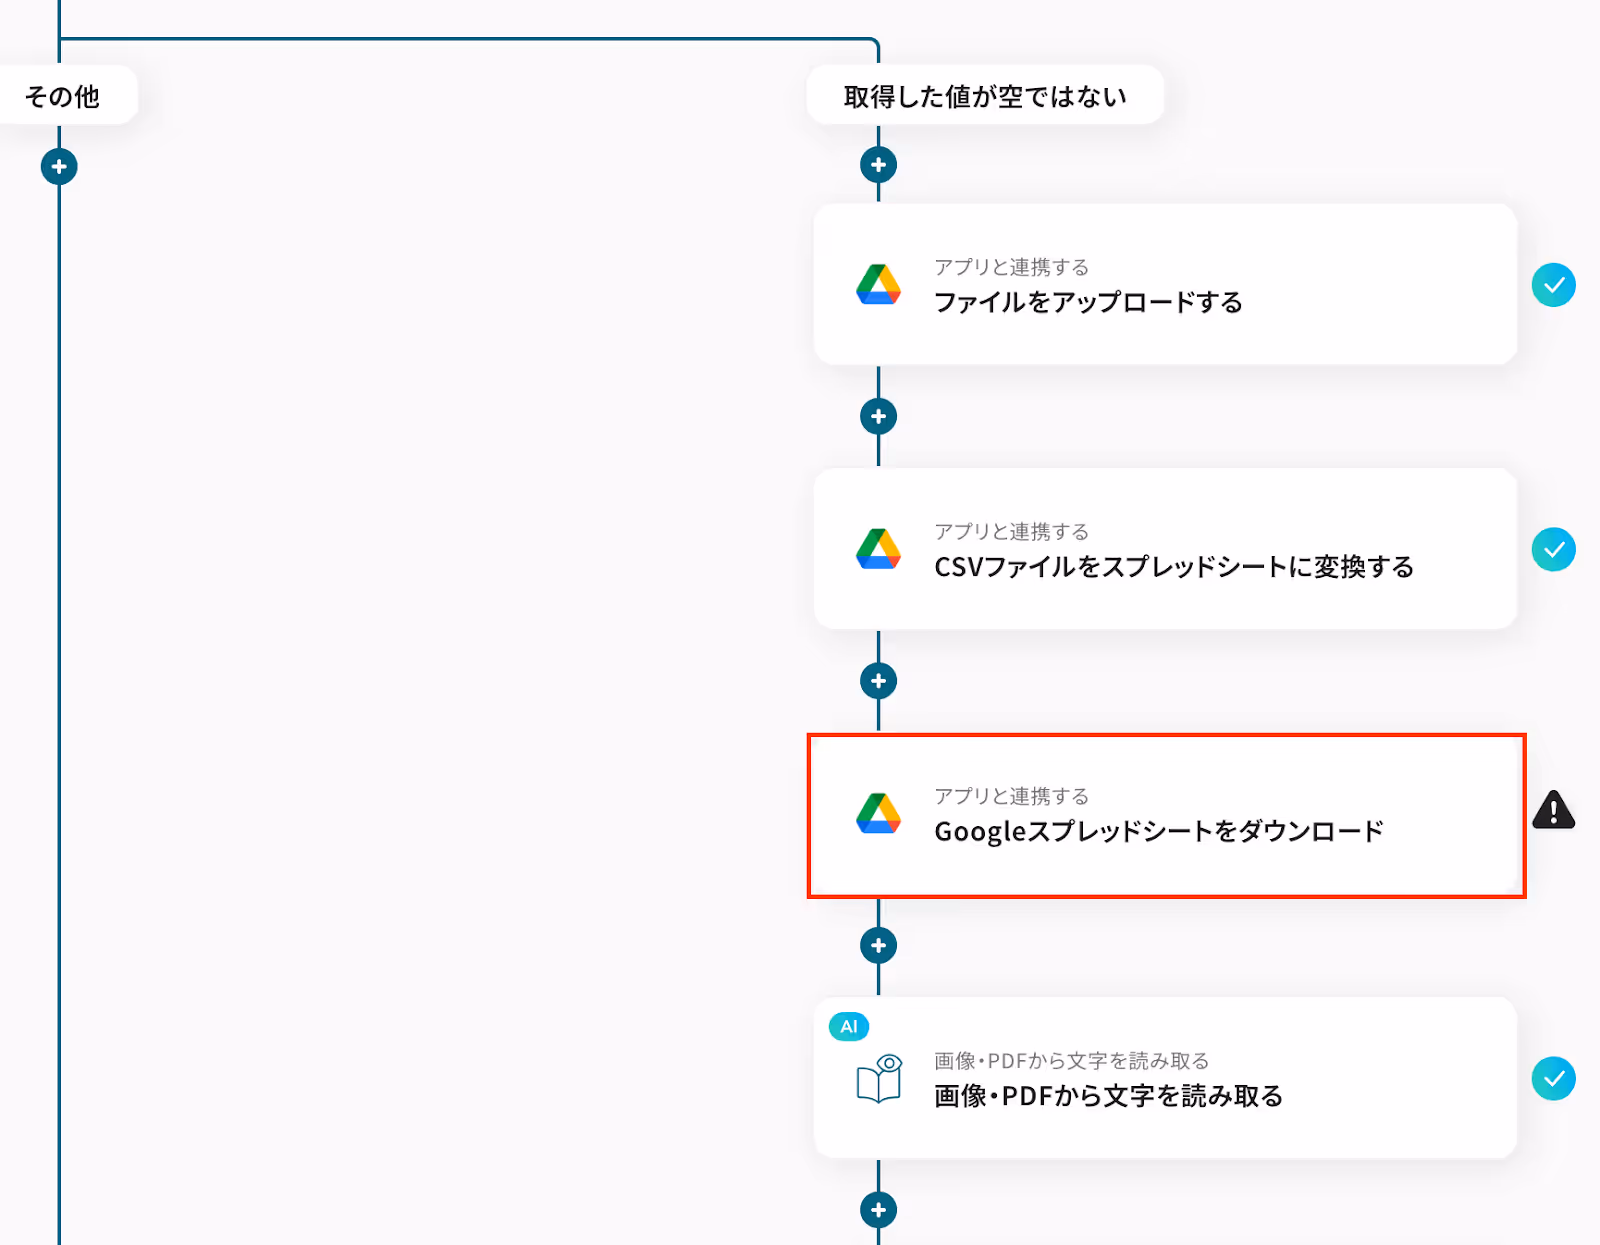The width and height of the screenshot is (1600, 1245).
Task: Click checkmark status beside ファイルをアップロードする
Action: click(1553, 285)
